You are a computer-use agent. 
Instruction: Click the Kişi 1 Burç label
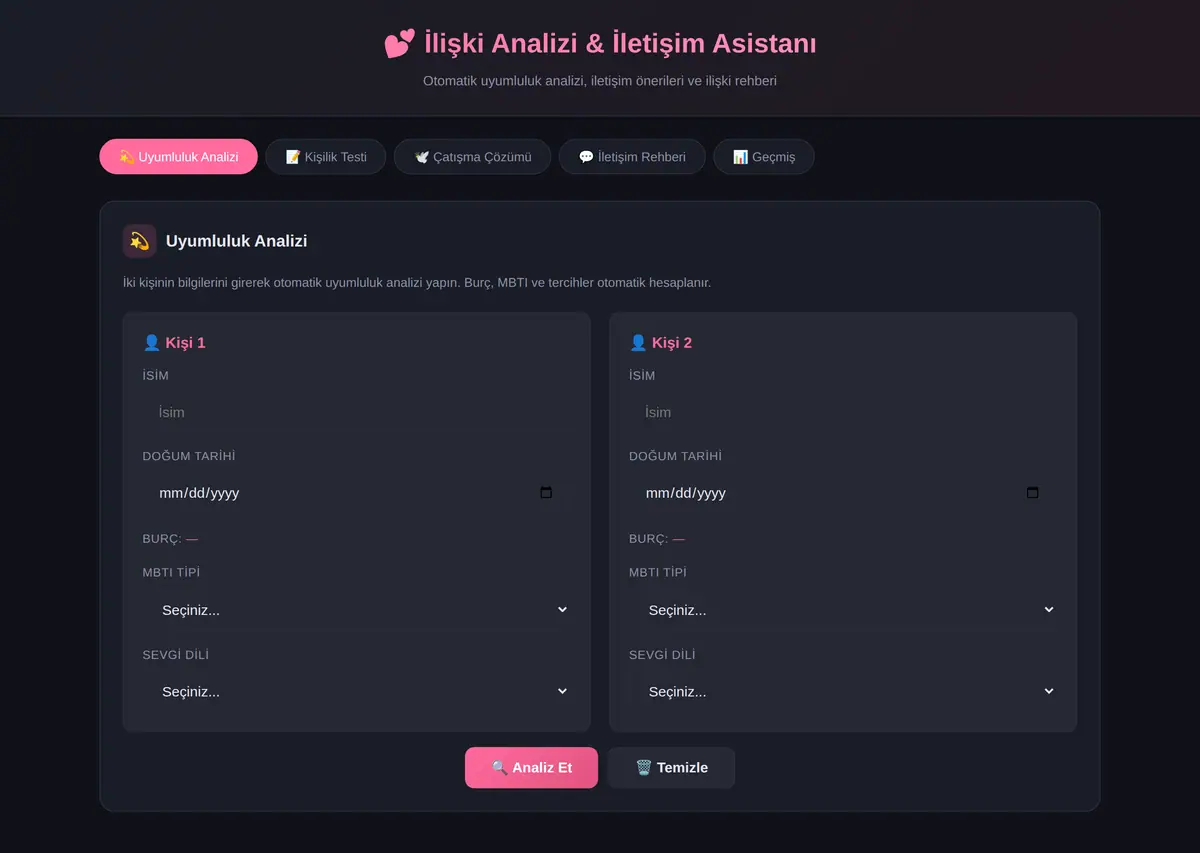[171, 539]
